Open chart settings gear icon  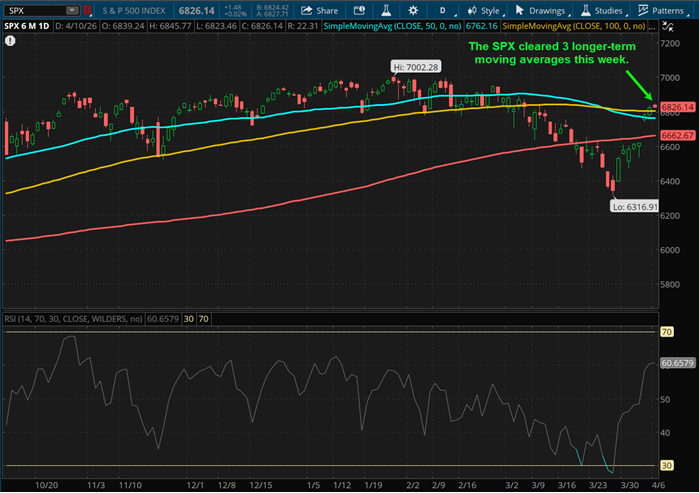point(413,11)
